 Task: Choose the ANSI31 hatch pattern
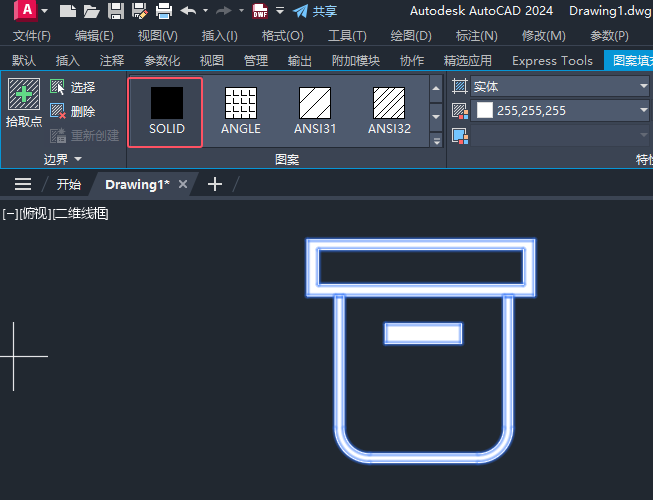pos(315,111)
